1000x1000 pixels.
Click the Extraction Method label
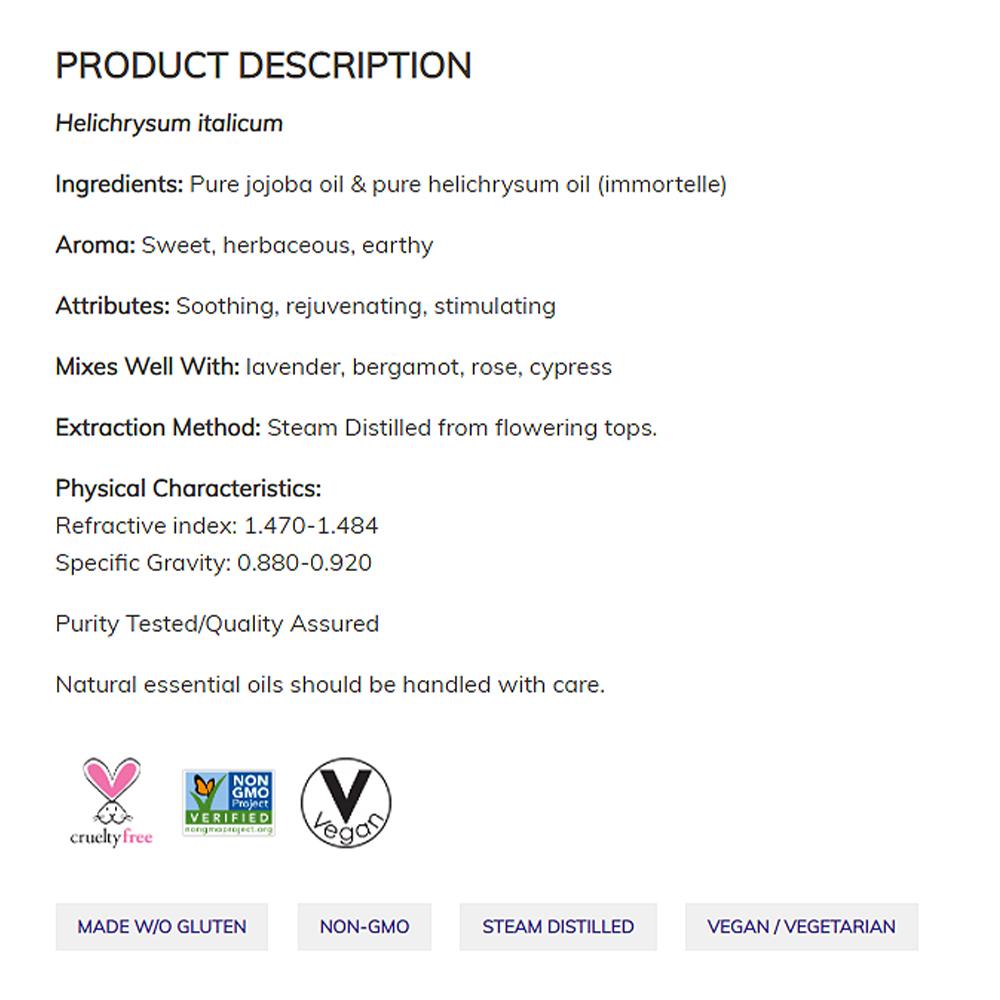(x=158, y=428)
